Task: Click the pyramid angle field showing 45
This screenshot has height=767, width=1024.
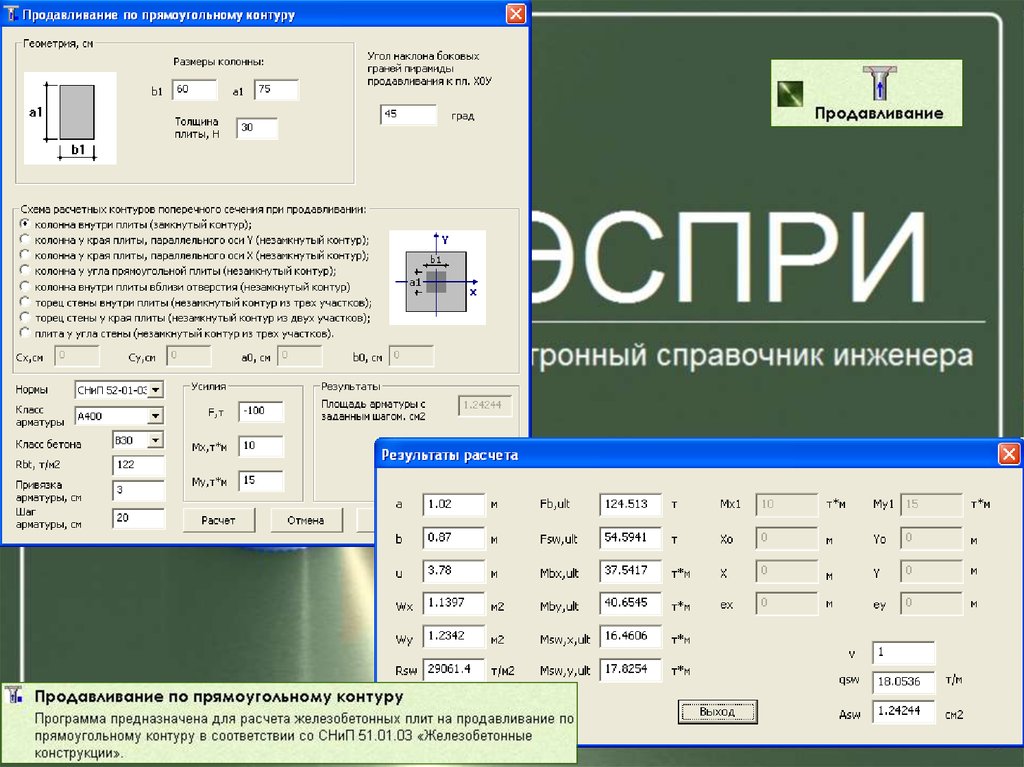Action: point(408,115)
